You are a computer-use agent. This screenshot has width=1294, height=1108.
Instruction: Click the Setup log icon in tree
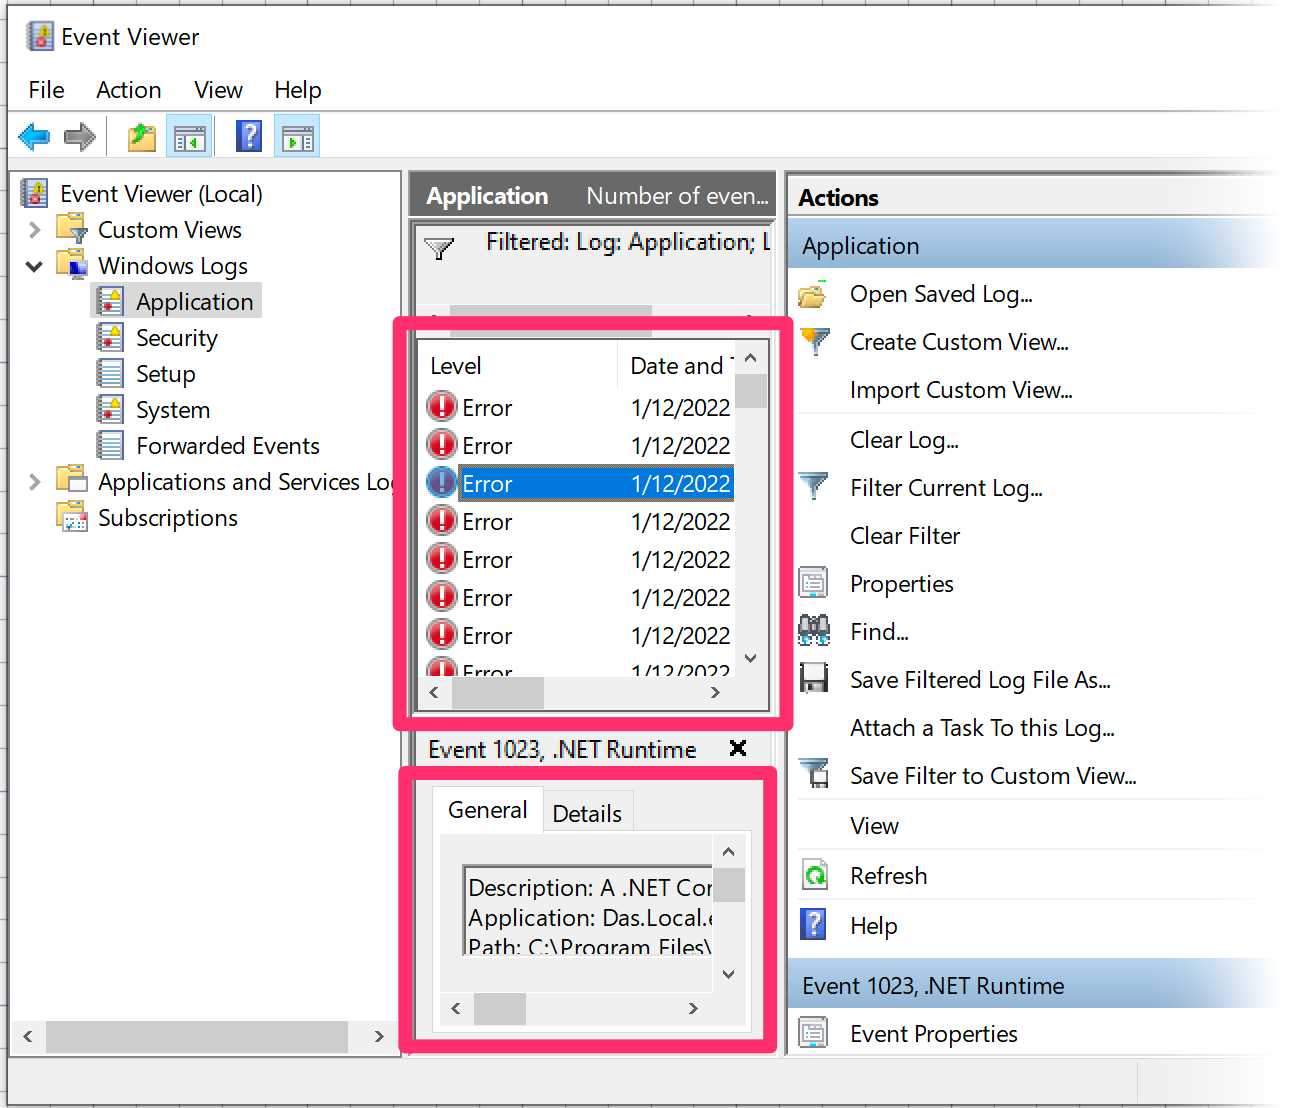(110, 373)
